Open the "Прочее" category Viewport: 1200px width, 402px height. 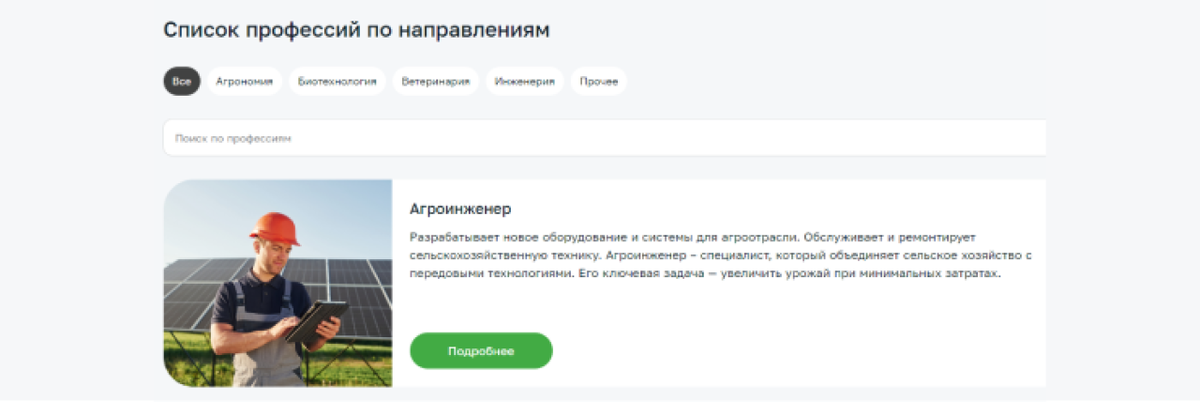point(599,82)
